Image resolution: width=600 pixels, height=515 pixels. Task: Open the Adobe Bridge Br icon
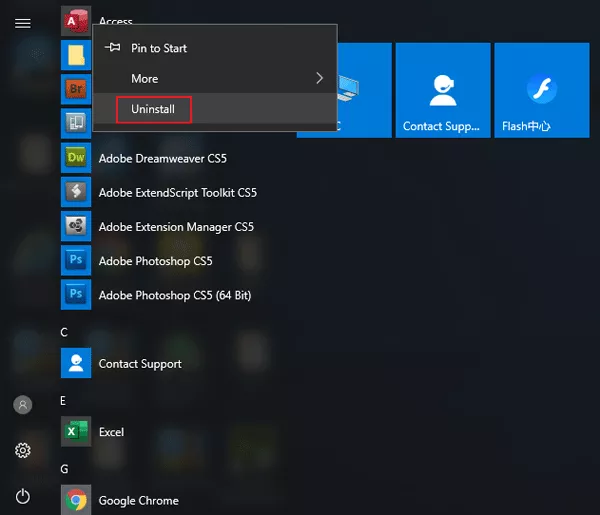(x=76, y=89)
